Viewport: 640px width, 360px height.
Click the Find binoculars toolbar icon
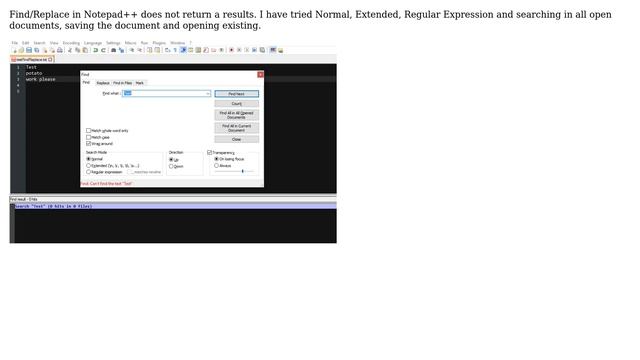pos(113,50)
